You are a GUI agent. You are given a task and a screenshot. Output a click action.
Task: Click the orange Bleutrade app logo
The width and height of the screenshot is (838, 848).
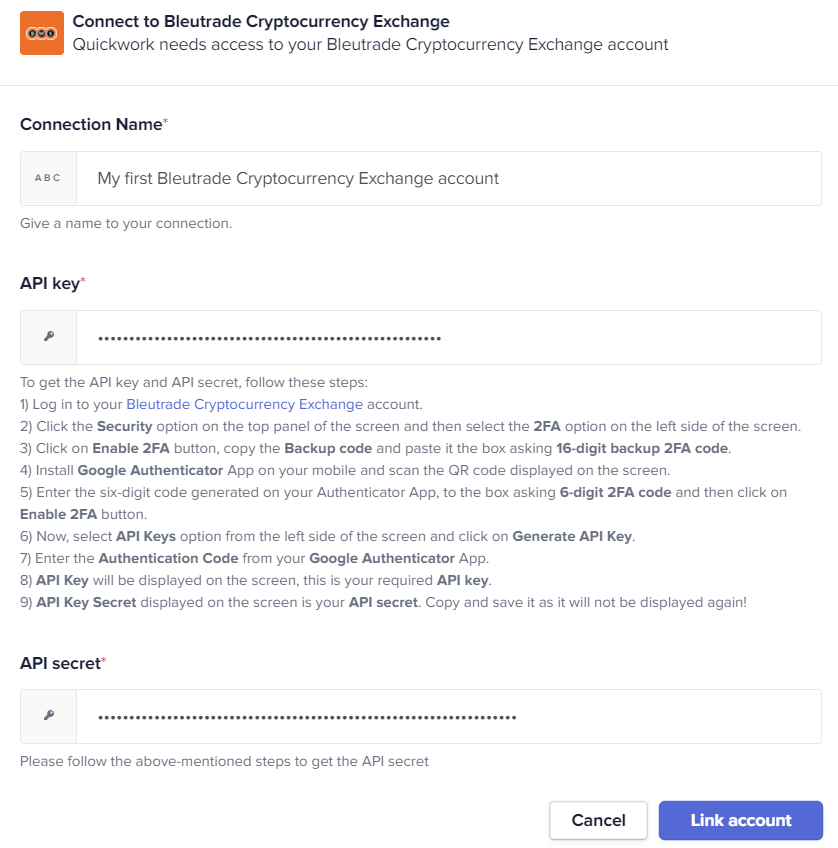(x=42, y=33)
